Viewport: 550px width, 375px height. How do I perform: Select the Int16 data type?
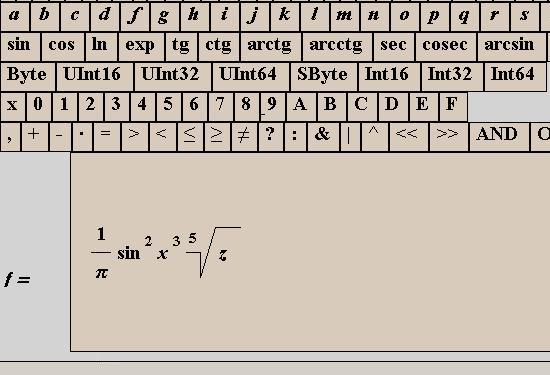click(x=389, y=77)
